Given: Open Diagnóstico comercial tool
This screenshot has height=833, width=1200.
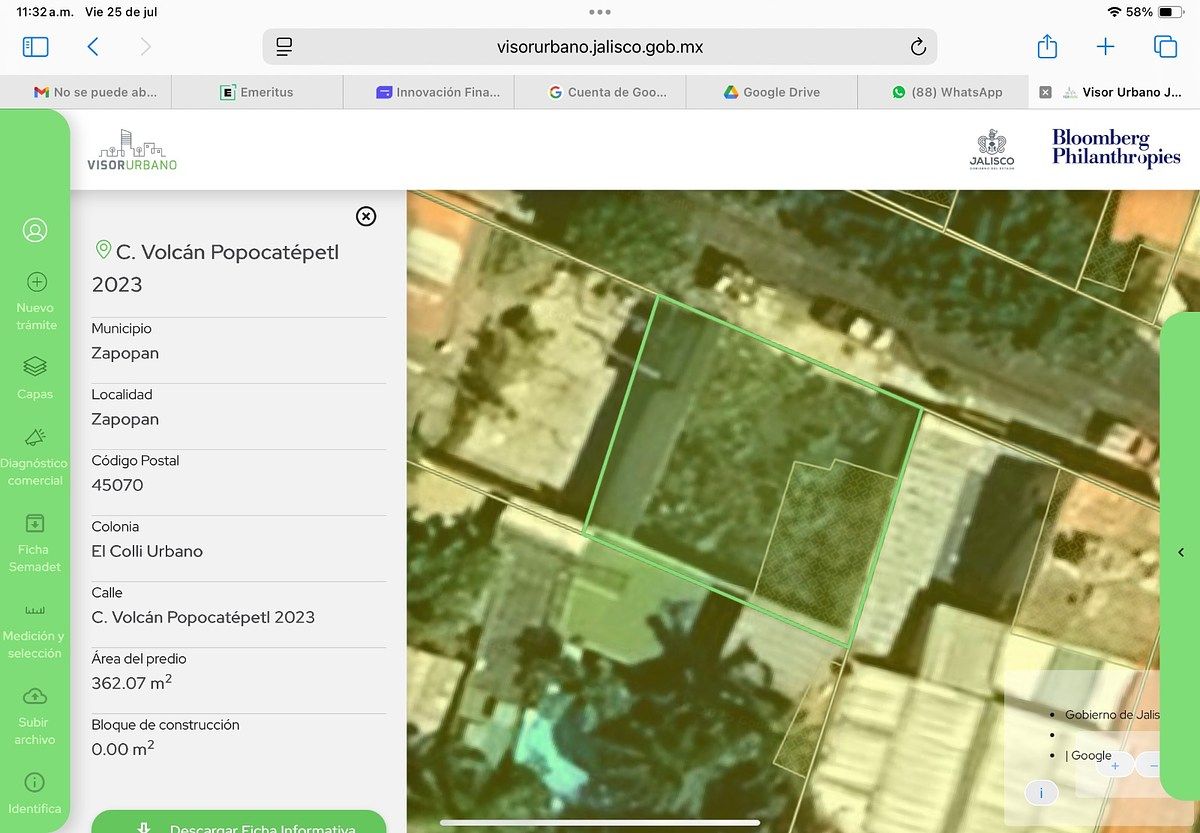Looking at the screenshot, I should coord(35,455).
